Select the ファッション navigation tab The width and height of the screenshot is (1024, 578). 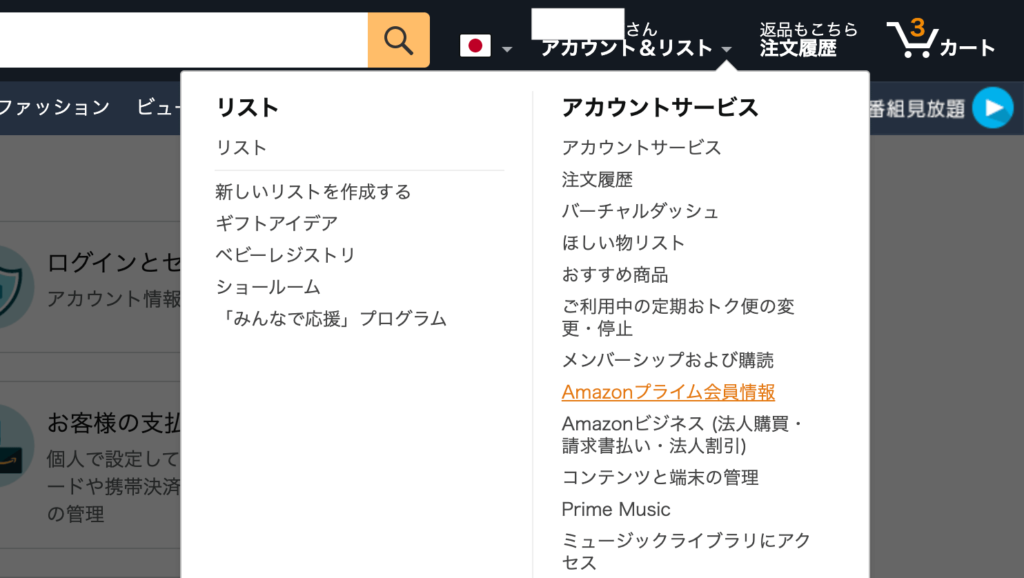[54, 107]
